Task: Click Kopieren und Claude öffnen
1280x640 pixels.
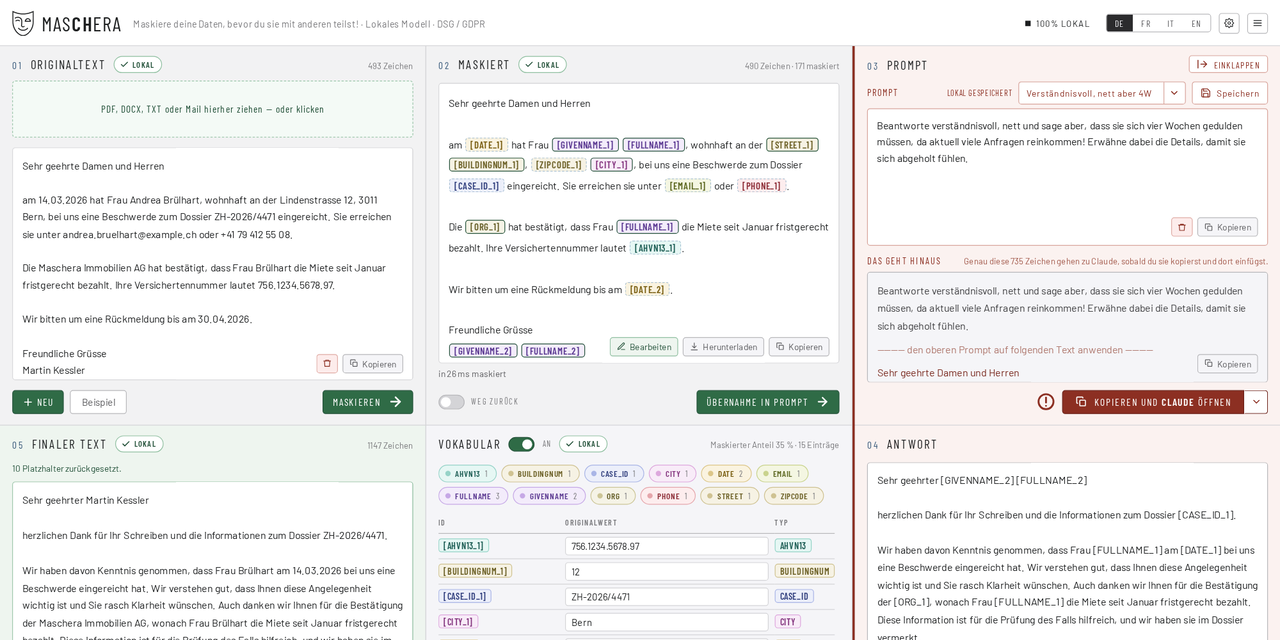Action: 1153,402
